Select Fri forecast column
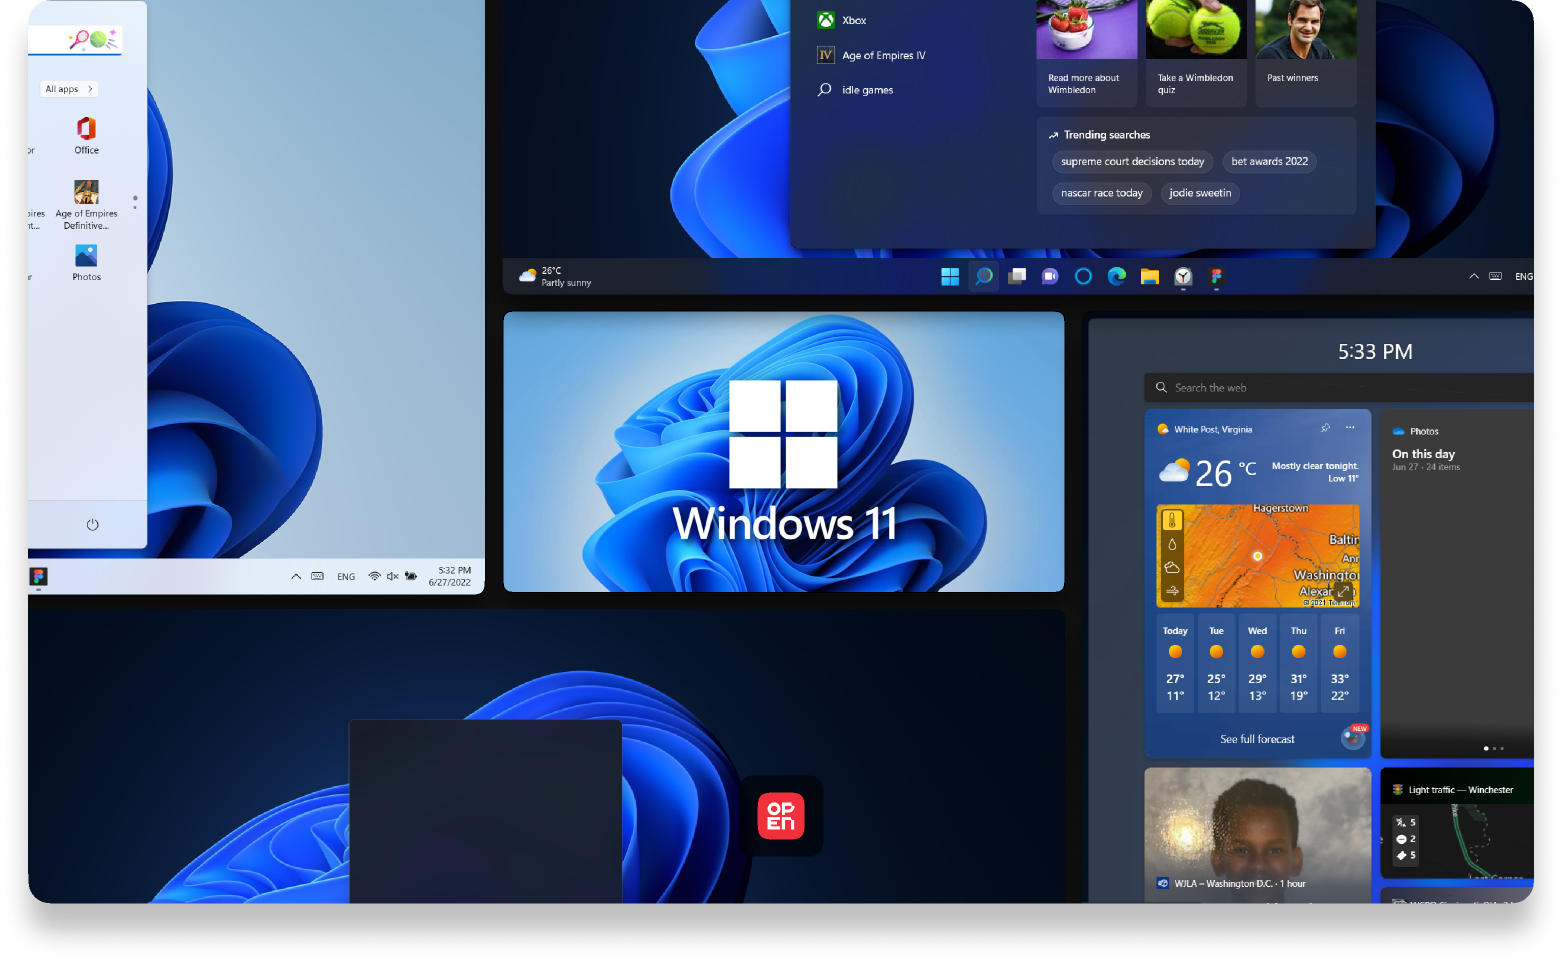Viewport: 1563px width, 960px height. click(x=1339, y=664)
